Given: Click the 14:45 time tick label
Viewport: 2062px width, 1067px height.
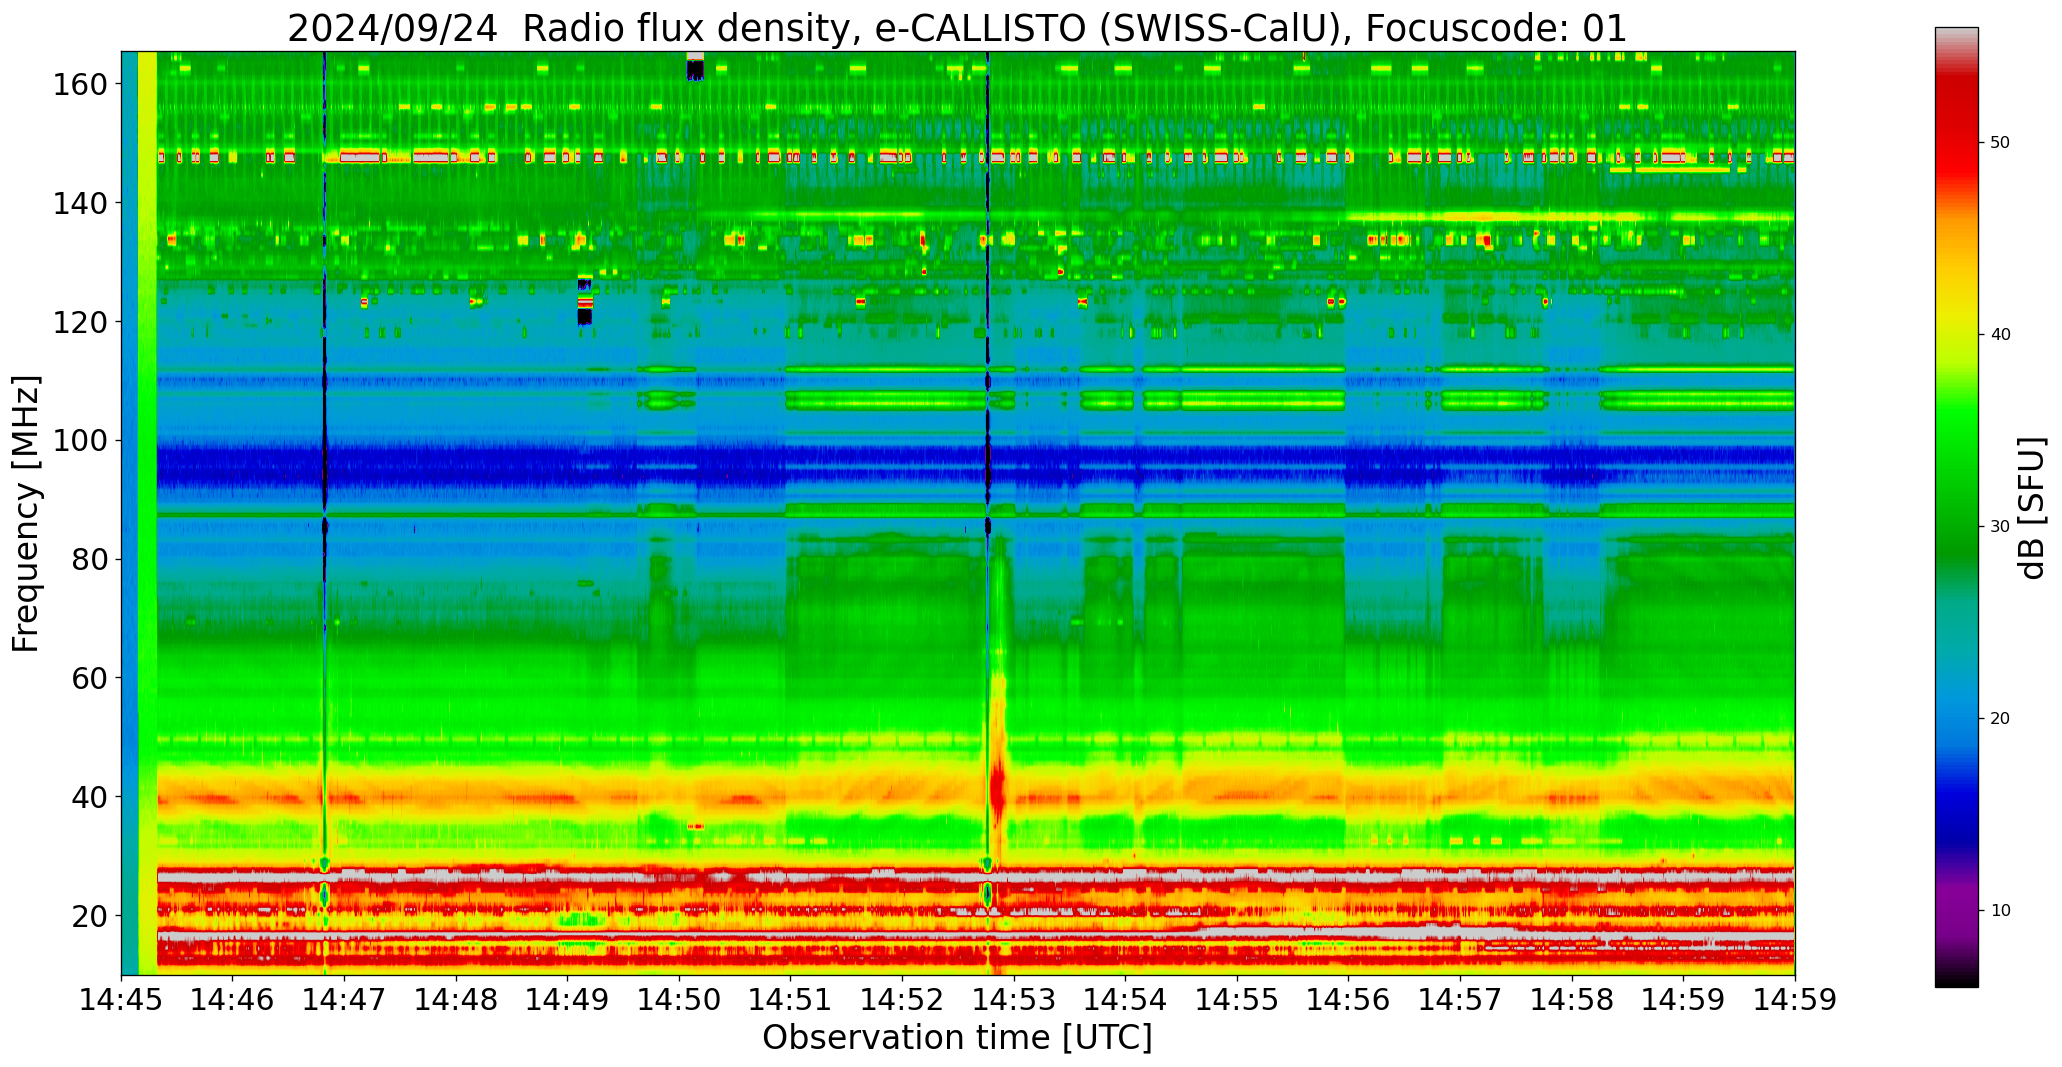Looking at the screenshot, I should click(x=122, y=1000).
